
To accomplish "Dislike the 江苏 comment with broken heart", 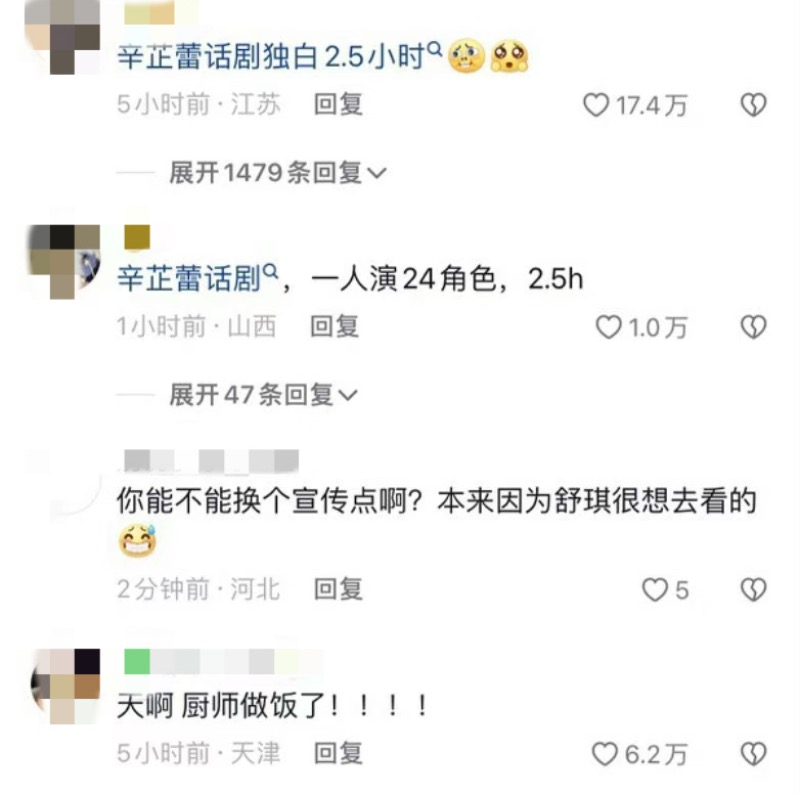I will click(754, 105).
